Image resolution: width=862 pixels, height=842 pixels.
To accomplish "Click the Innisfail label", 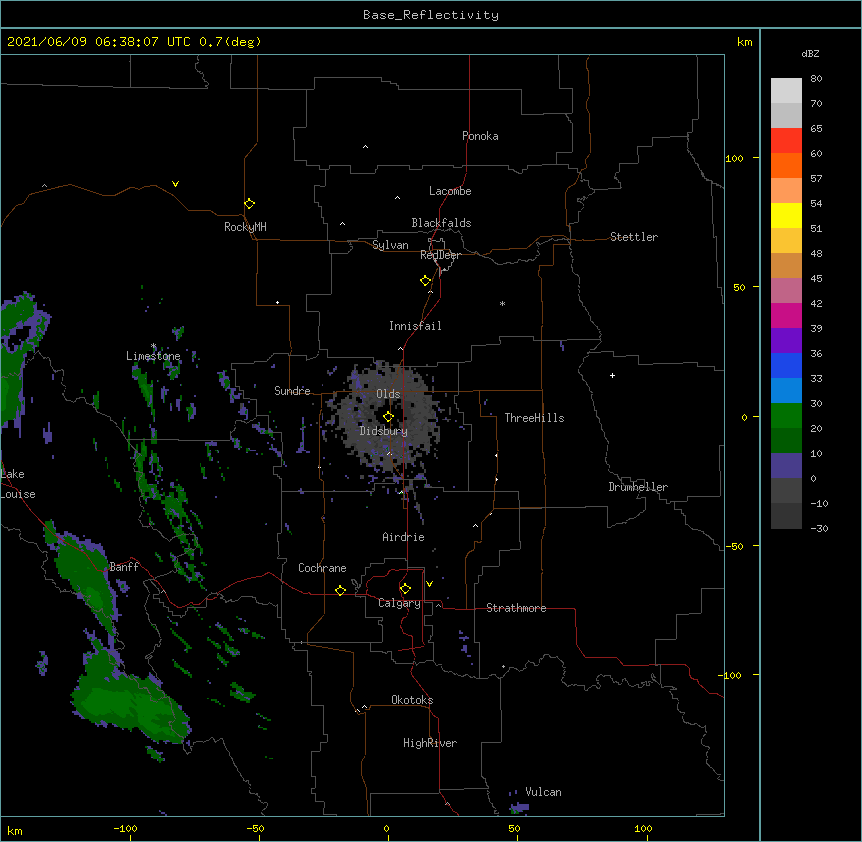I will coord(415,326).
